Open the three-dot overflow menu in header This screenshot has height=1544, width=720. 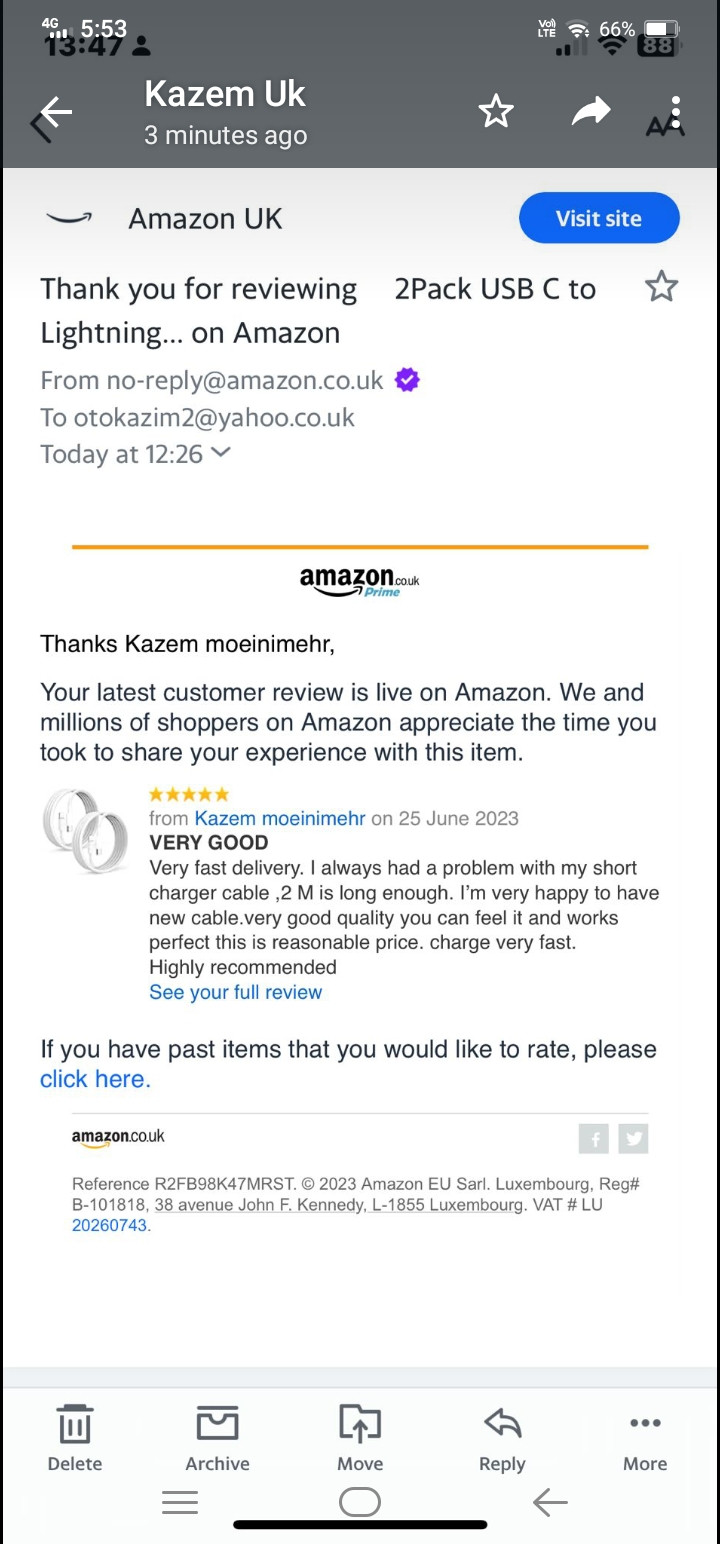(x=676, y=112)
